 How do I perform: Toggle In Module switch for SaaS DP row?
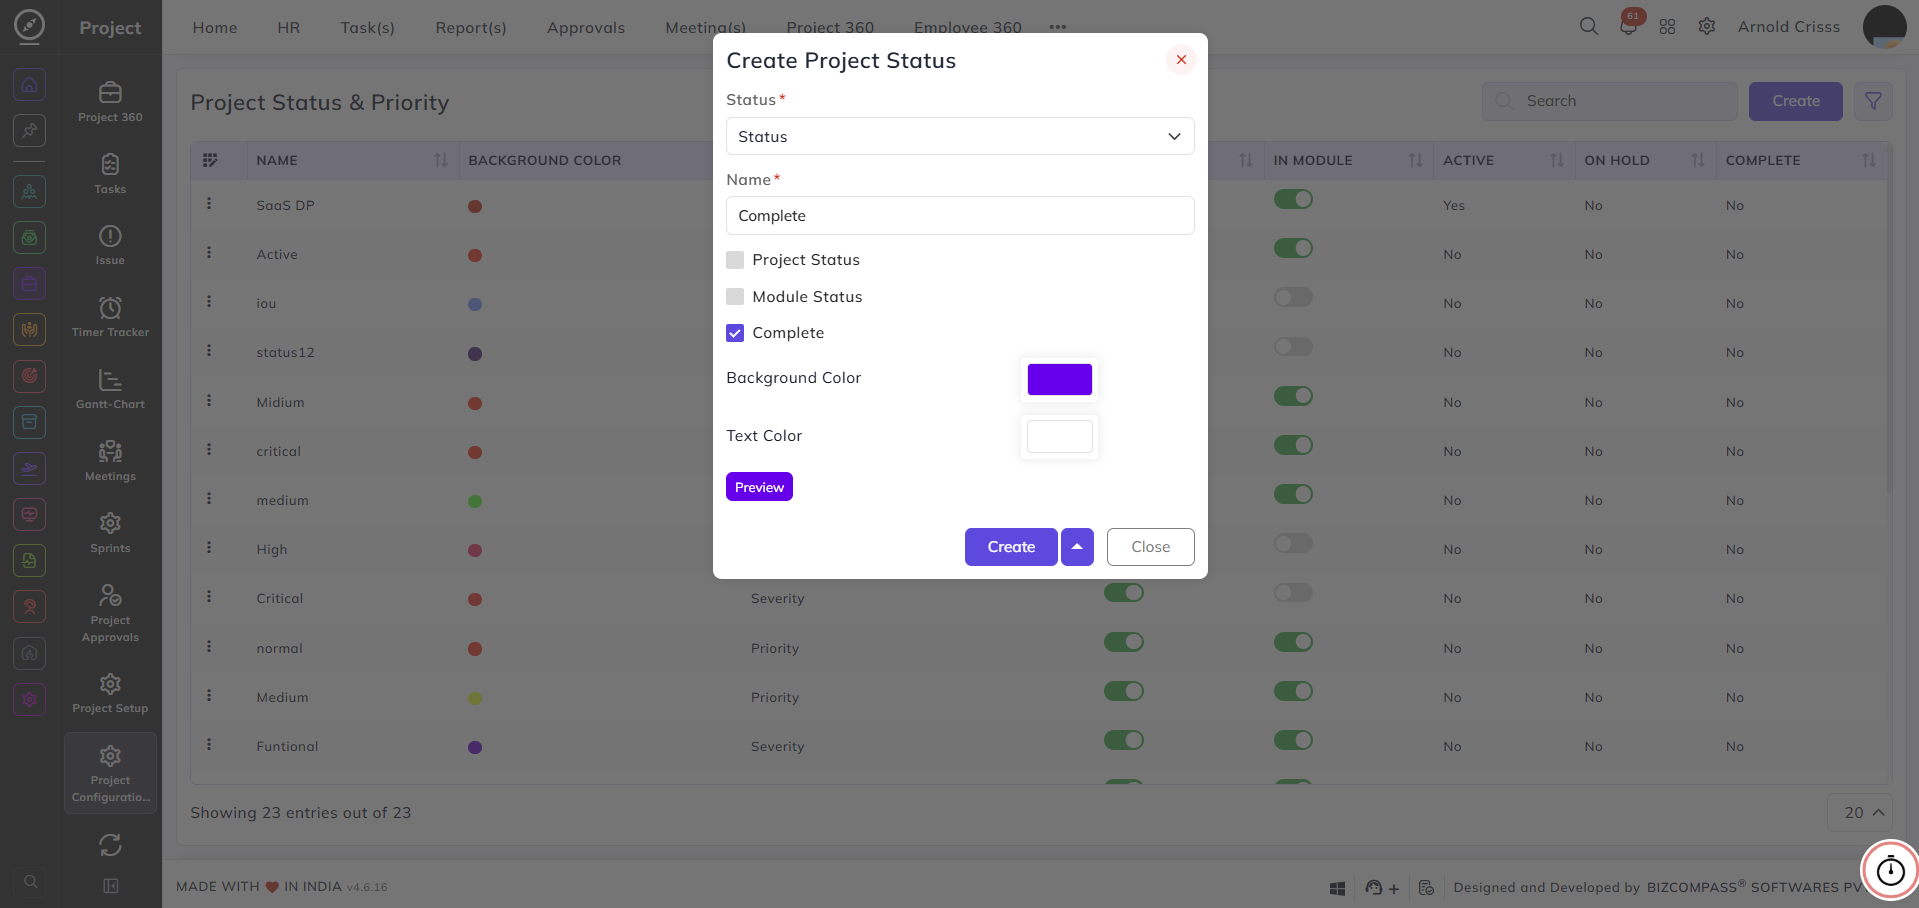click(x=1293, y=199)
